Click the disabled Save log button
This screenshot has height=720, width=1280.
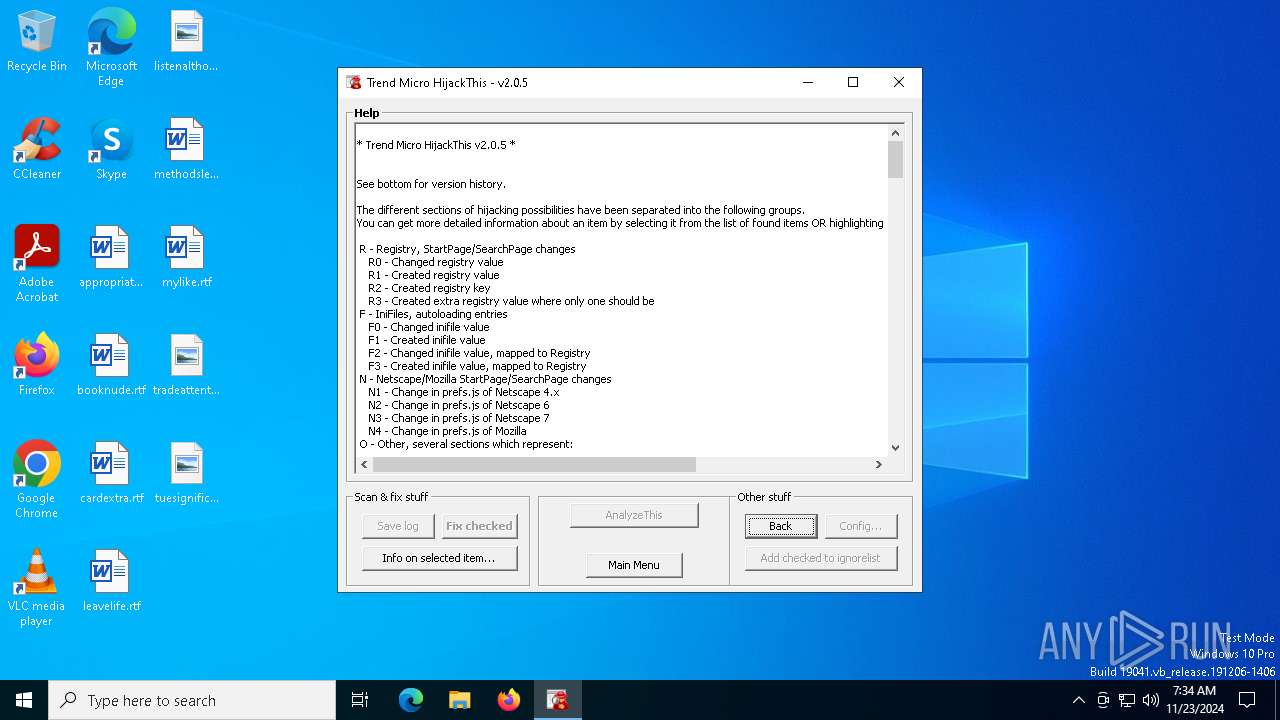click(398, 526)
